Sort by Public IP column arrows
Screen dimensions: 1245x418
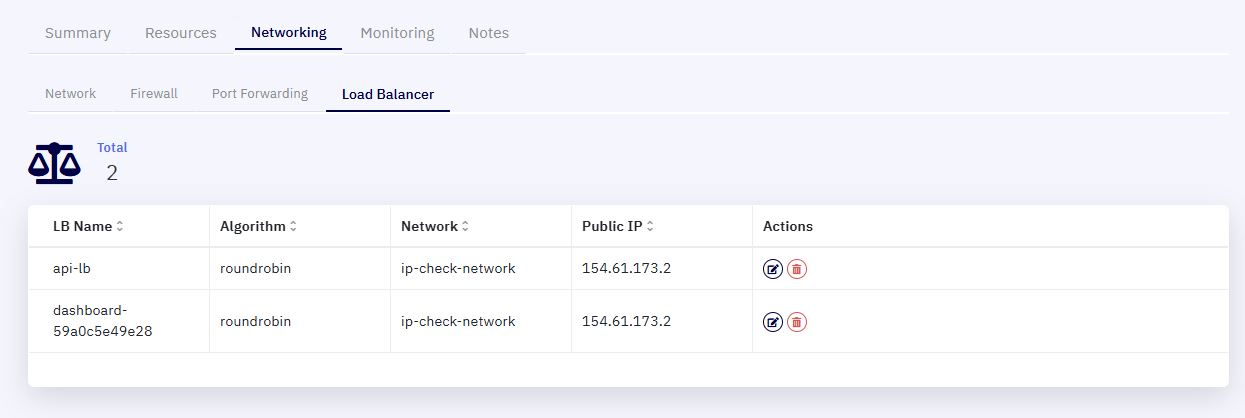pyautogui.click(x=650, y=227)
